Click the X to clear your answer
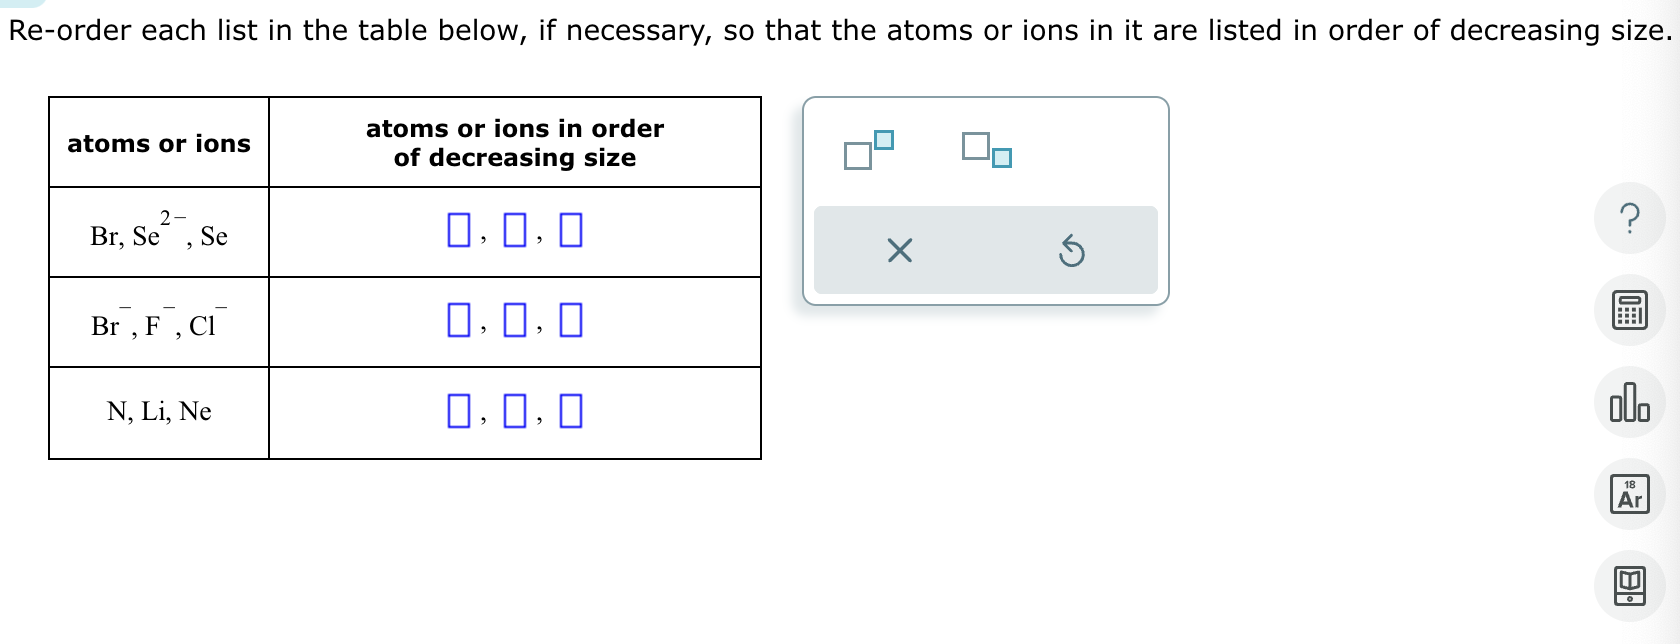 tap(898, 251)
